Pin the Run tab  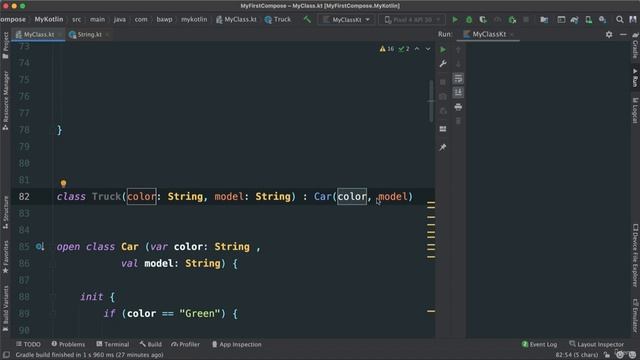(x=443, y=147)
